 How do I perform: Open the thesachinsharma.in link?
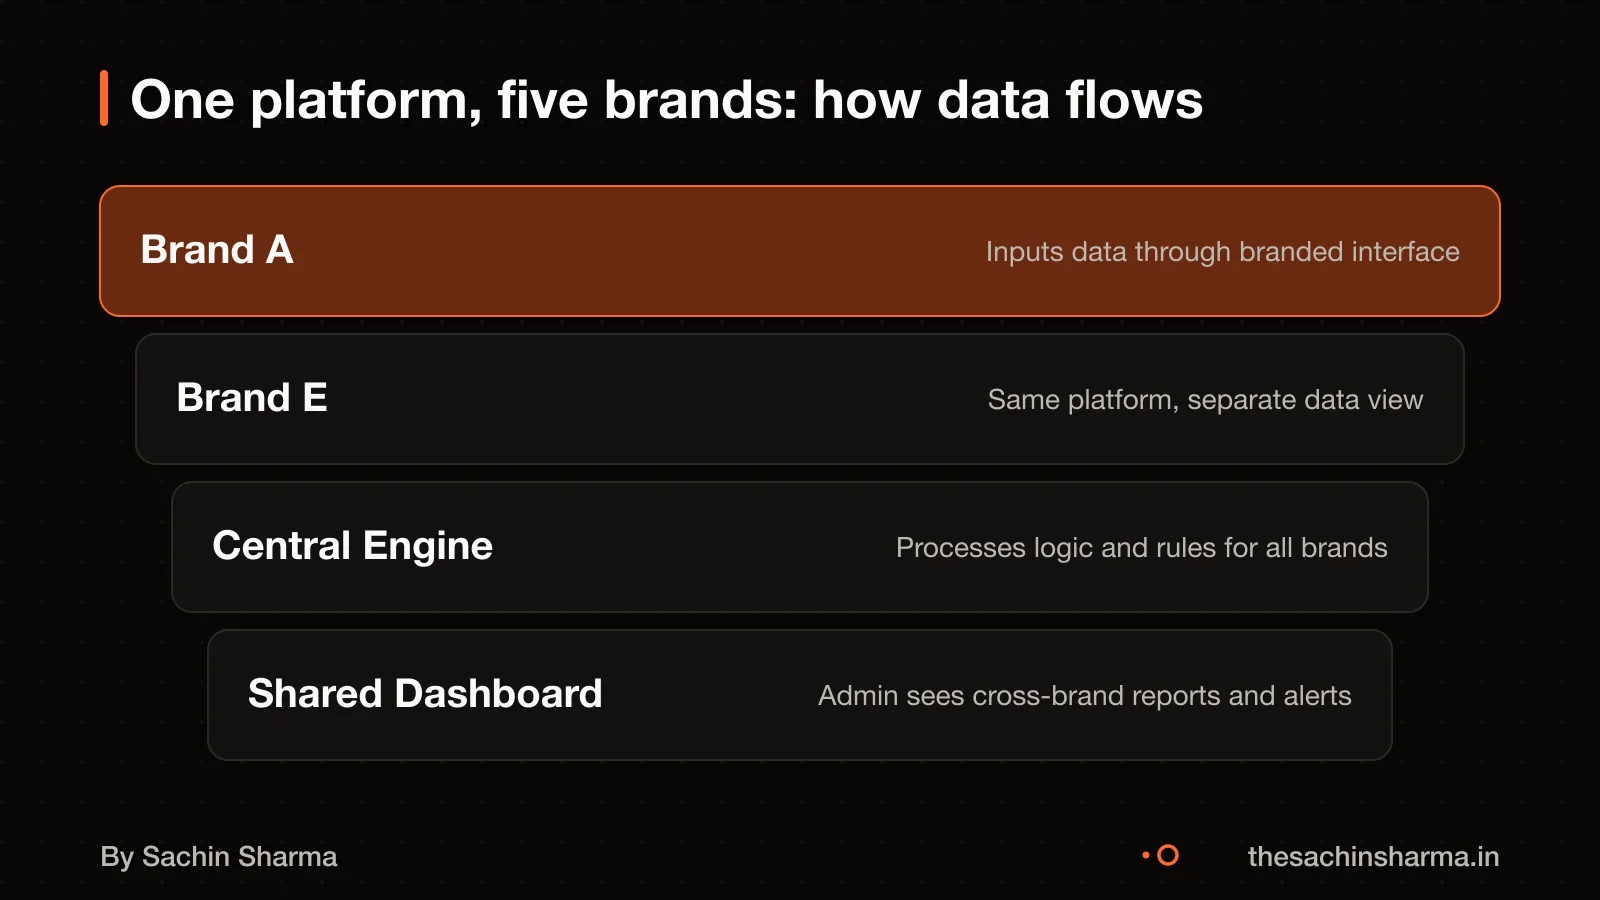[1373, 857]
